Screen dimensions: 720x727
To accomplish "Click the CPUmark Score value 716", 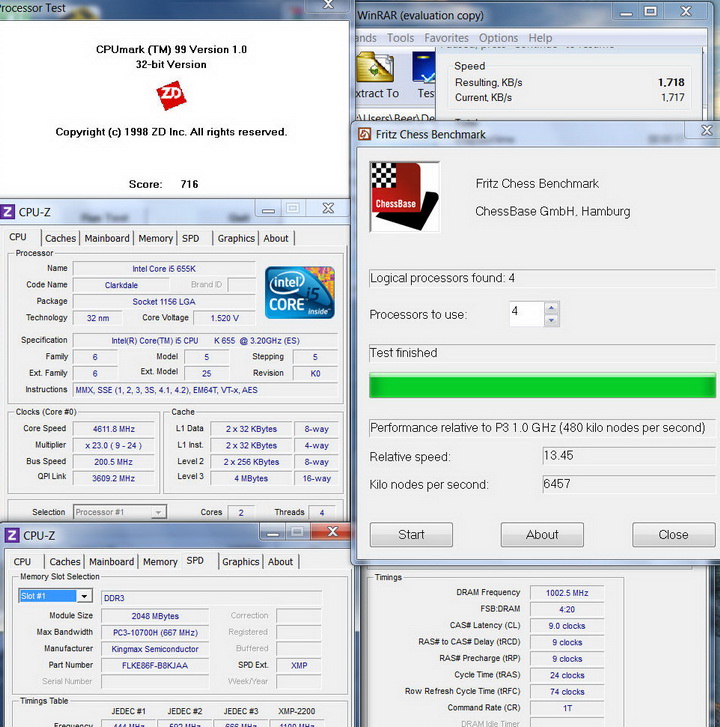I will coord(189,184).
